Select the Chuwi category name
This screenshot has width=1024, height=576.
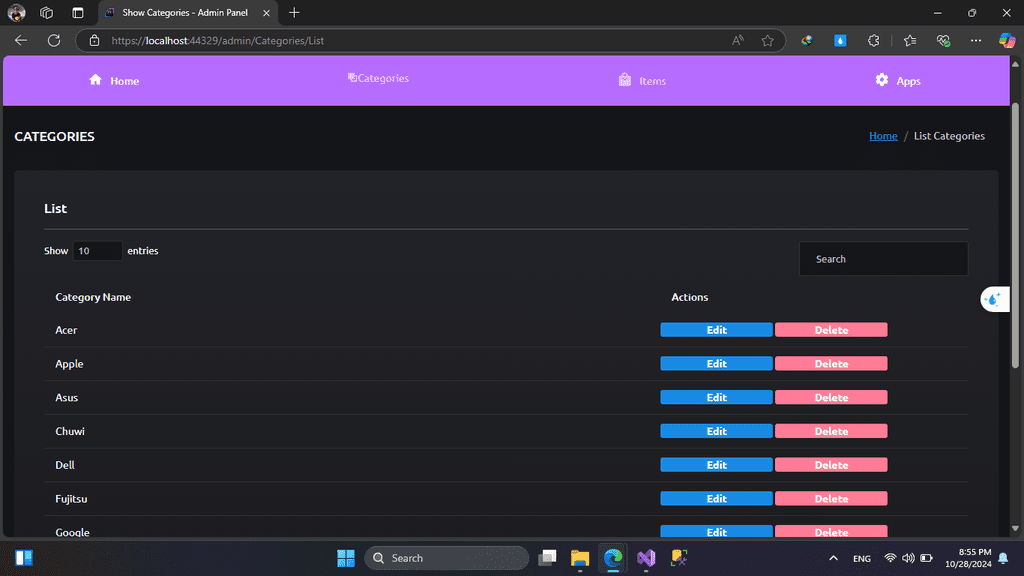pyautogui.click(x=70, y=431)
